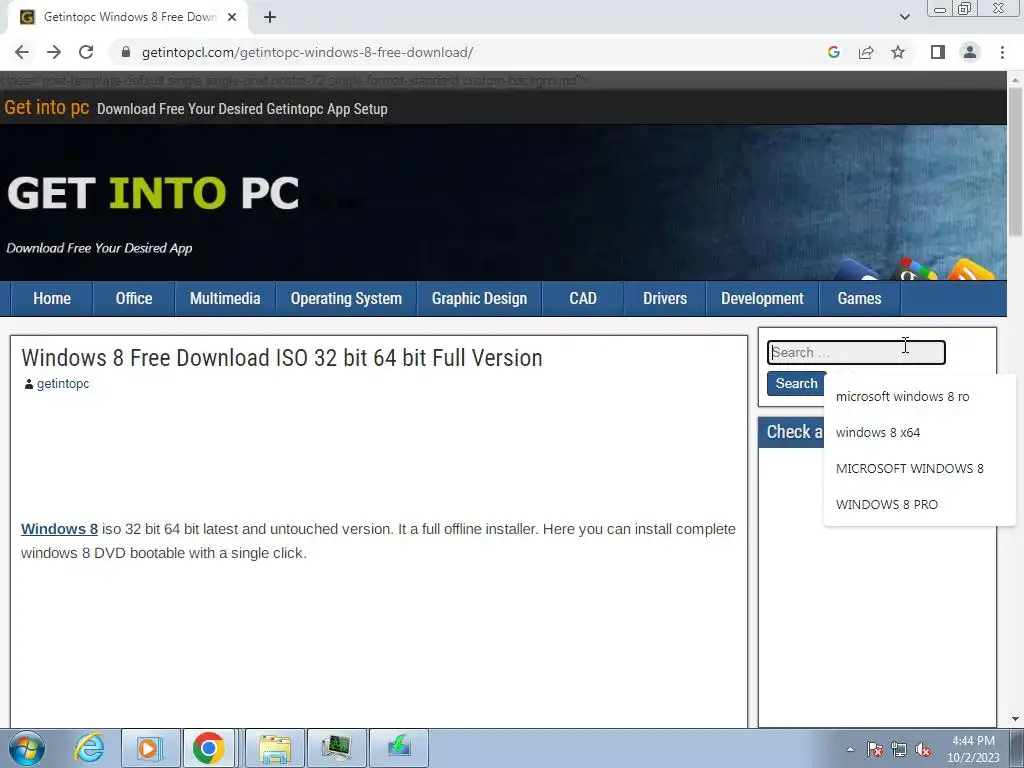
Task: Open Windows Media Player from taskbar
Action: point(150,748)
